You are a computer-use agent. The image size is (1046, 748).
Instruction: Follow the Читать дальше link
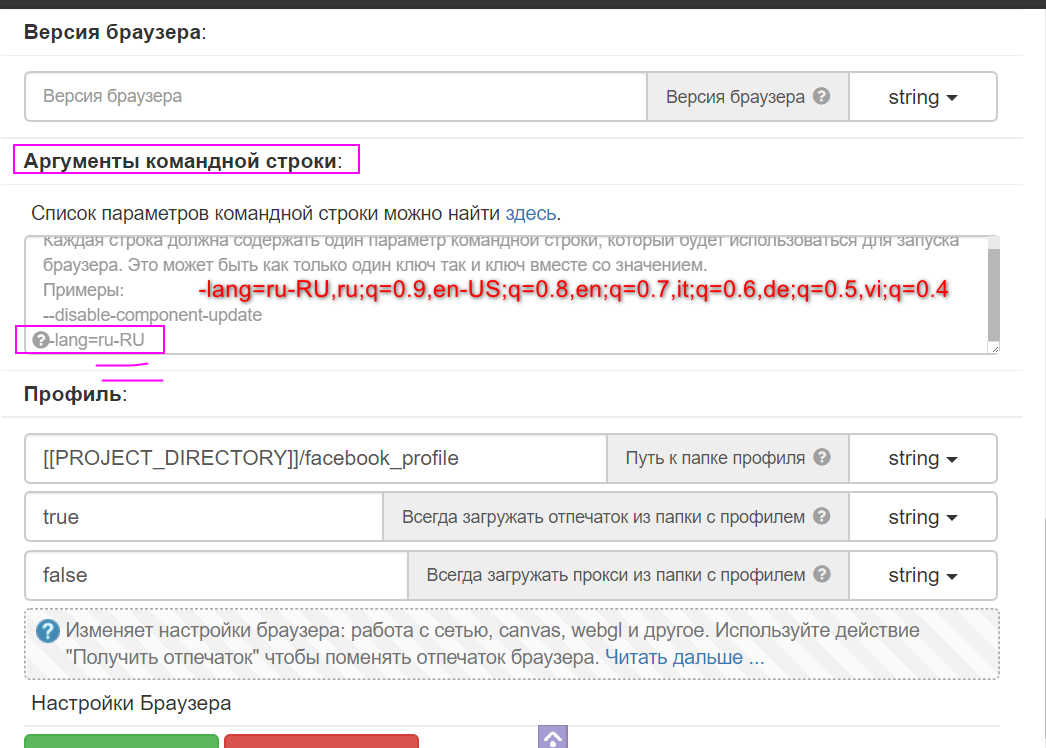pyautogui.click(x=684, y=657)
